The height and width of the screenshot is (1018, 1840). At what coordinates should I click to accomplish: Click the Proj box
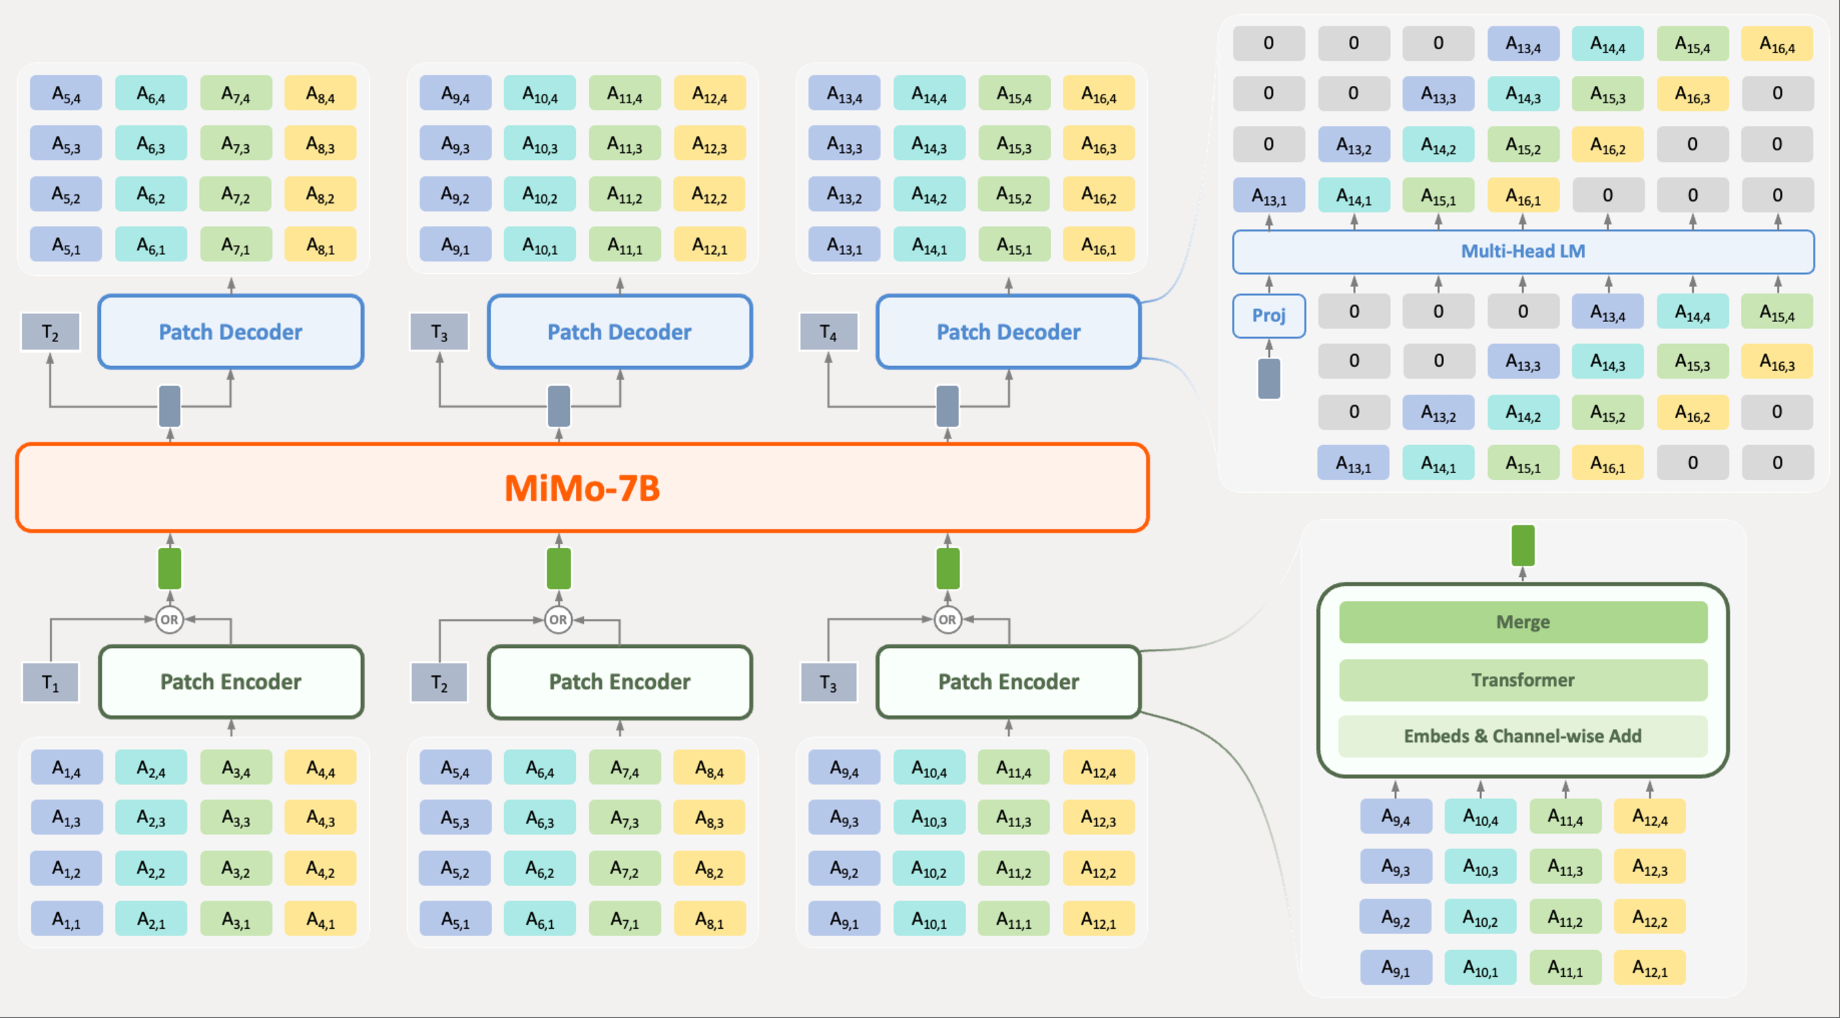pos(1268,315)
